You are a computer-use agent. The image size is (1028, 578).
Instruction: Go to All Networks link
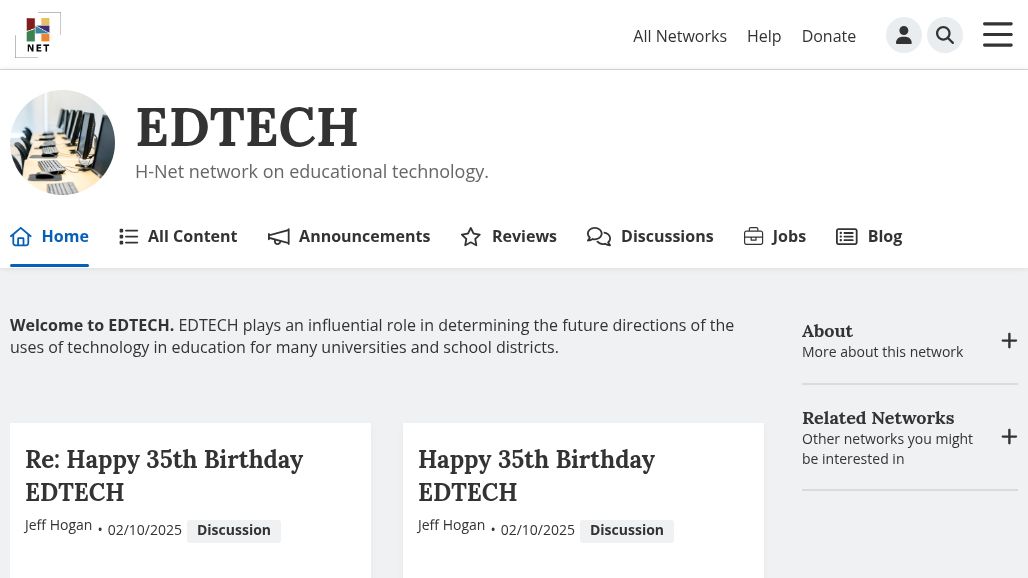pos(680,36)
